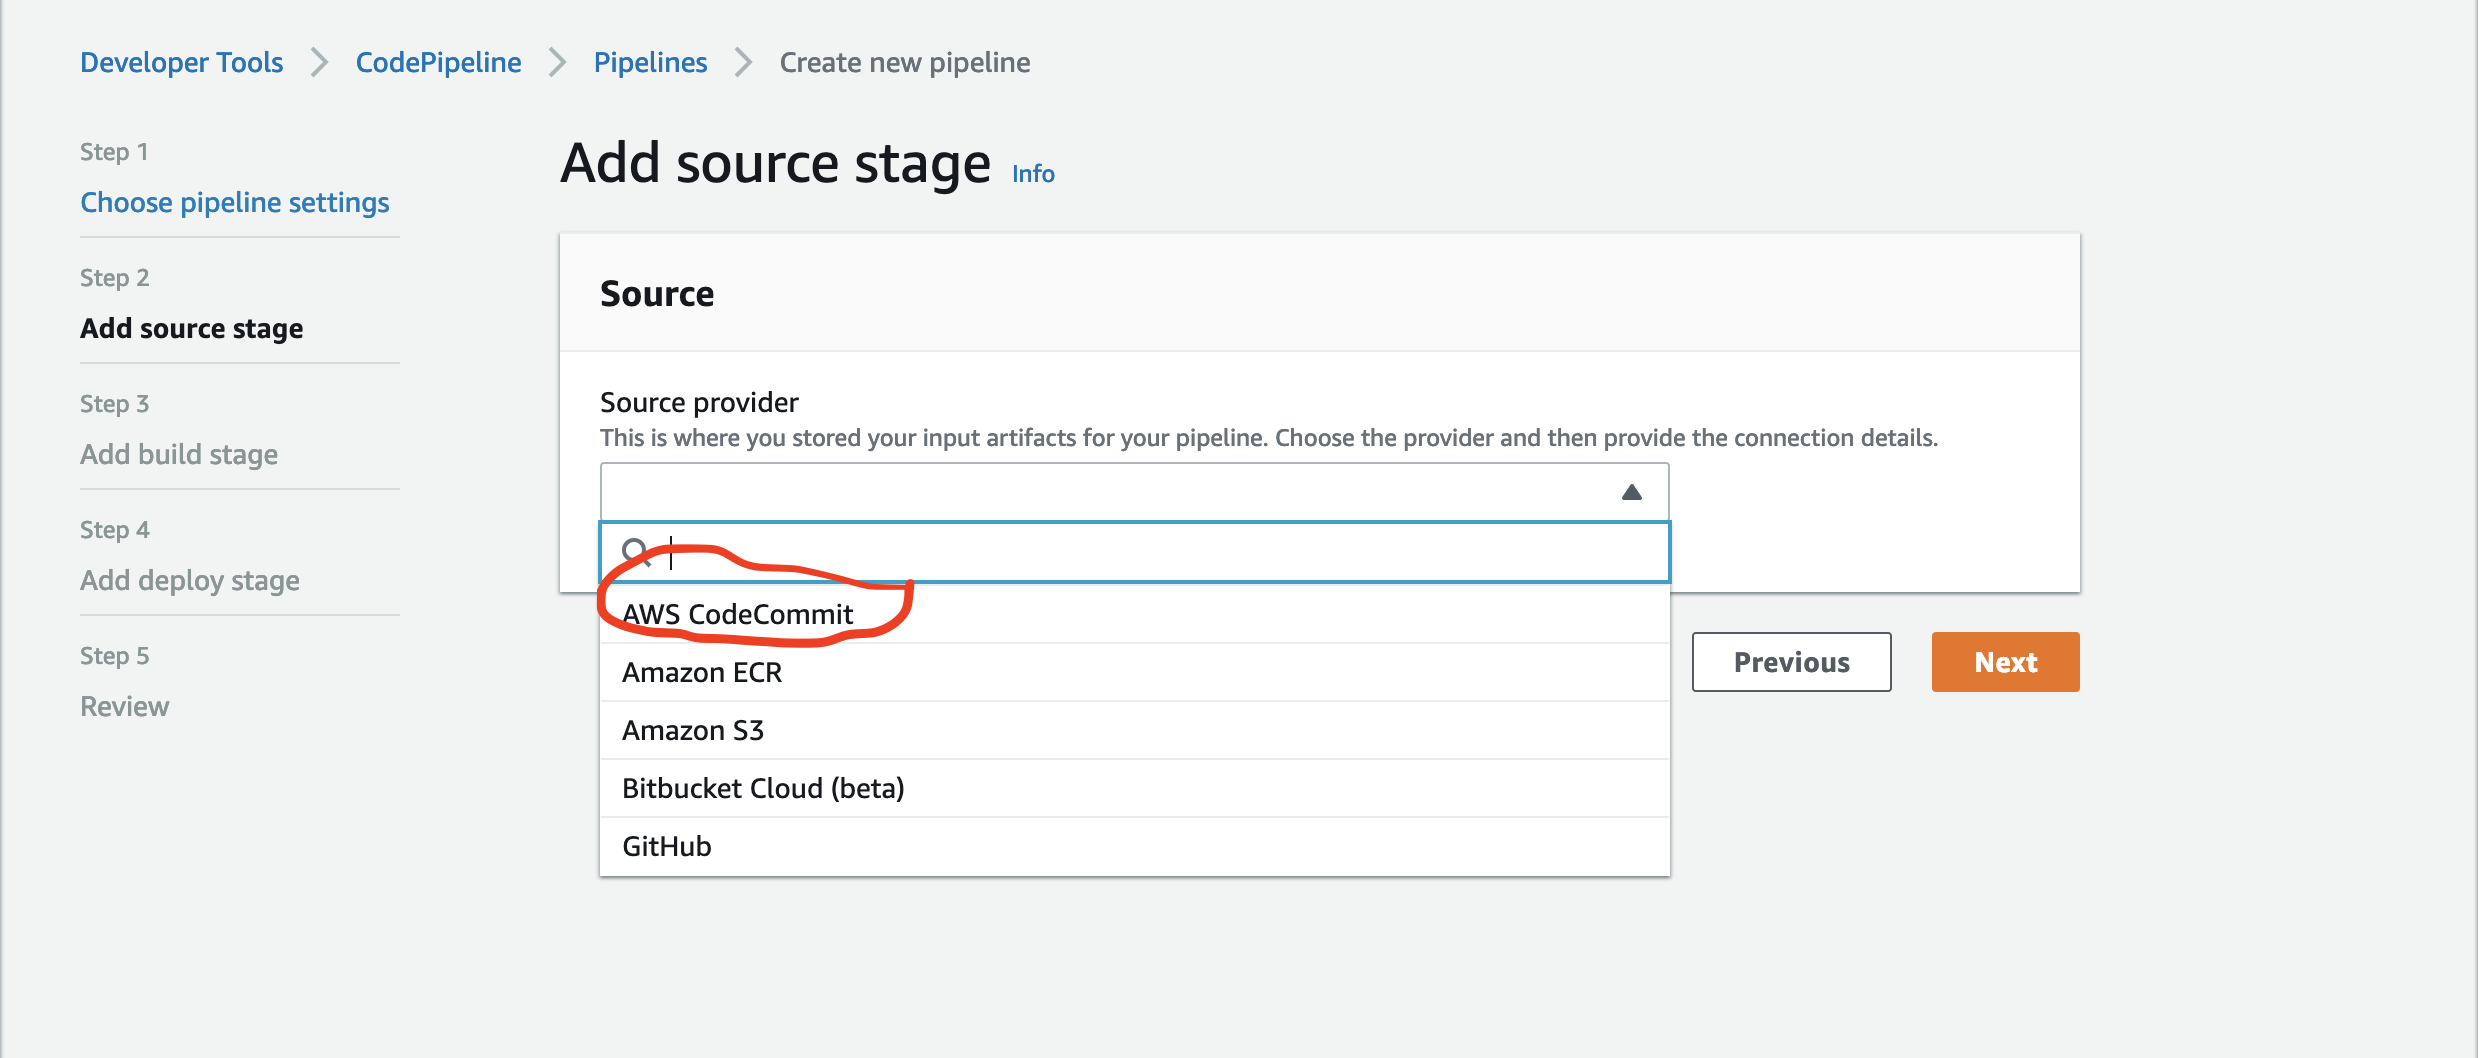Click the orange Next button
This screenshot has width=2482, height=1058.
pos(2005,662)
